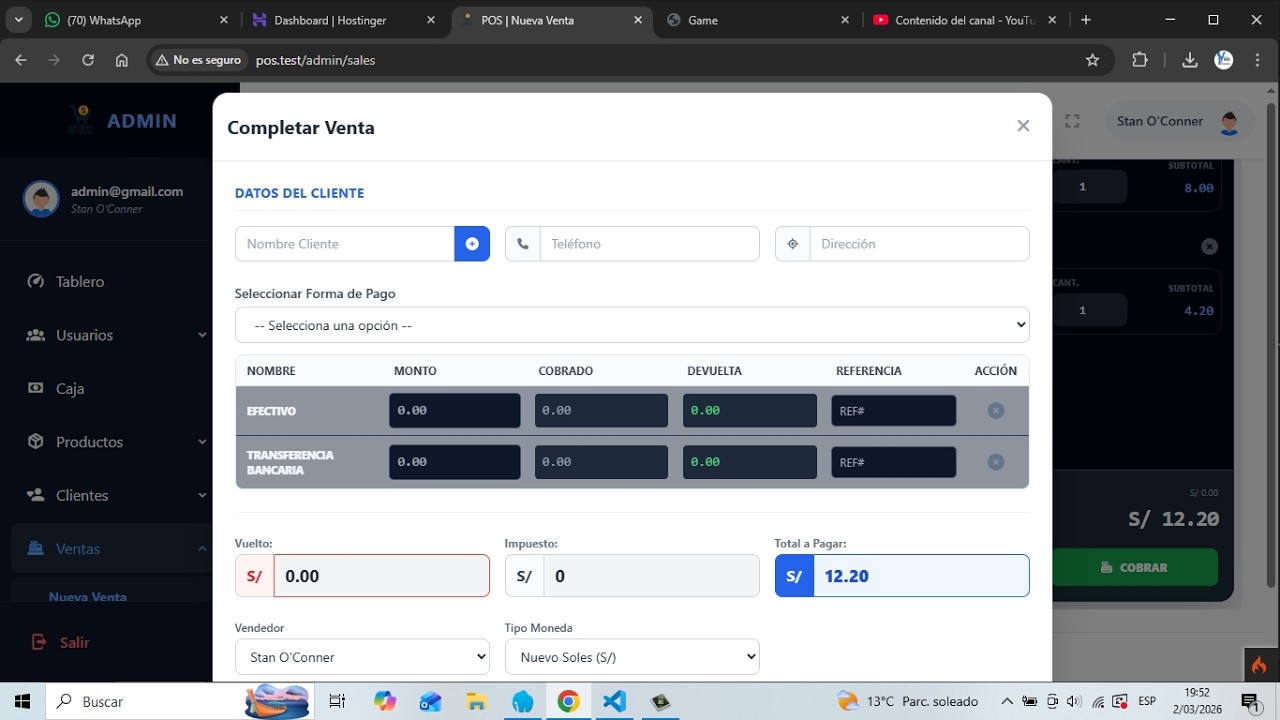
Task: Click the EFECTIVO Monto field
Action: tap(455, 410)
